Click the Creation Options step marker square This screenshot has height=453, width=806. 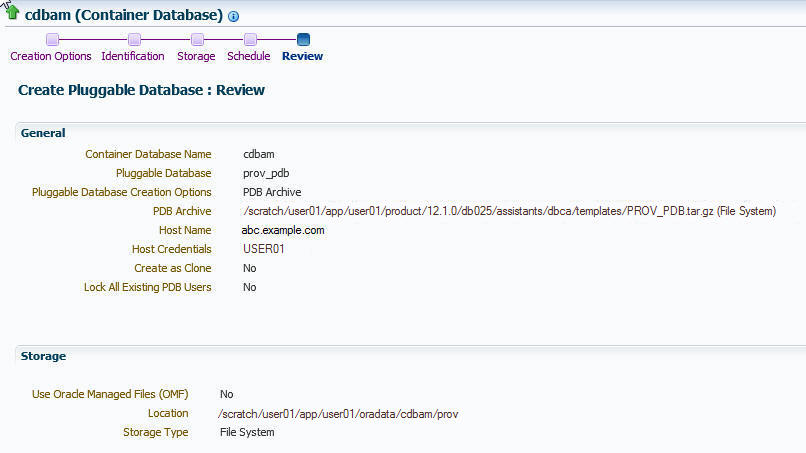[52, 40]
